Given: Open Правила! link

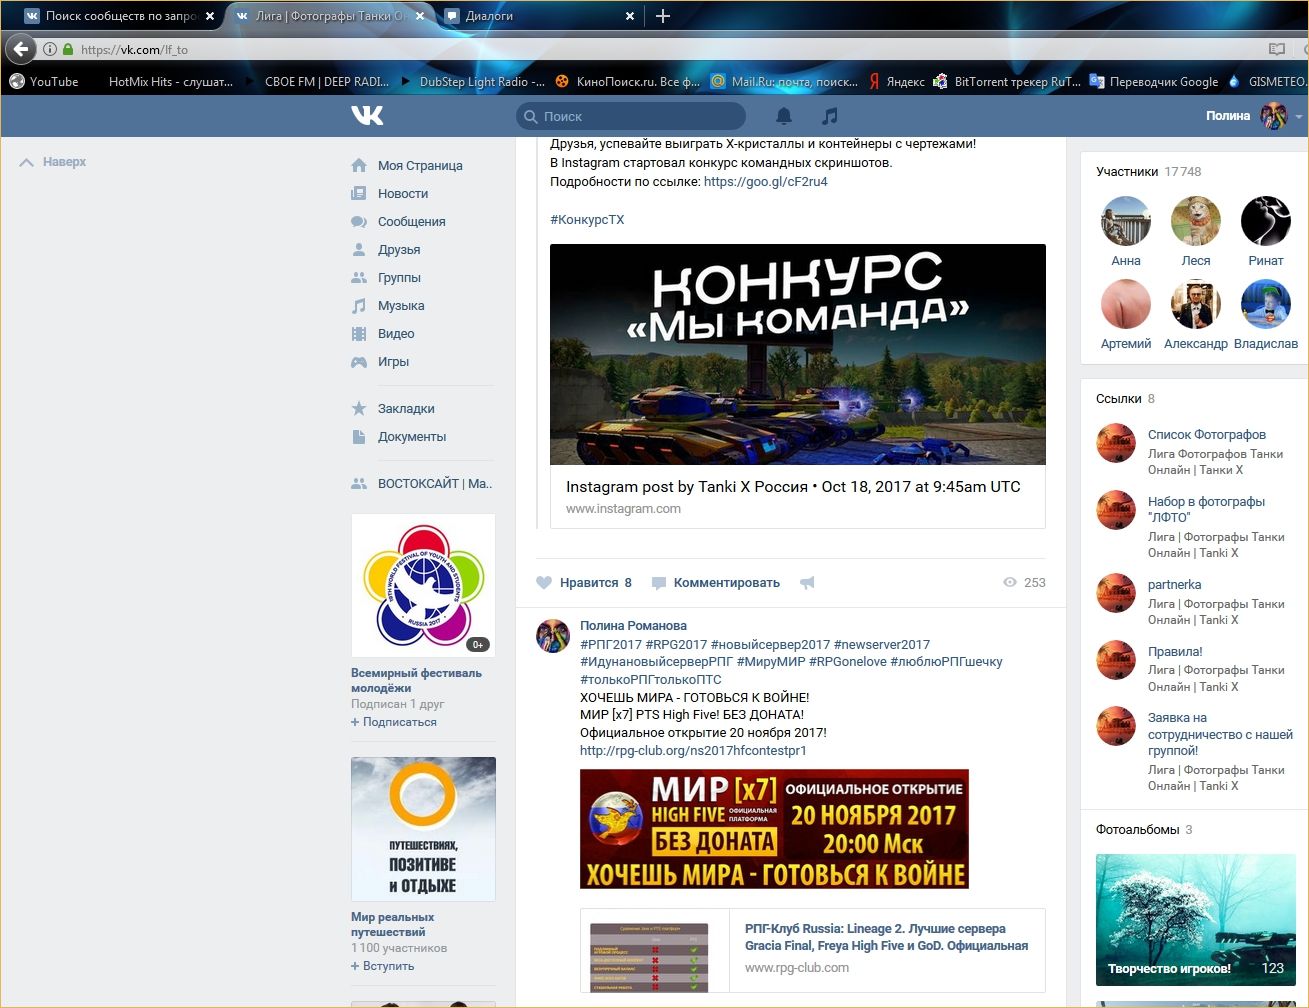Looking at the screenshot, I should (1175, 652).
